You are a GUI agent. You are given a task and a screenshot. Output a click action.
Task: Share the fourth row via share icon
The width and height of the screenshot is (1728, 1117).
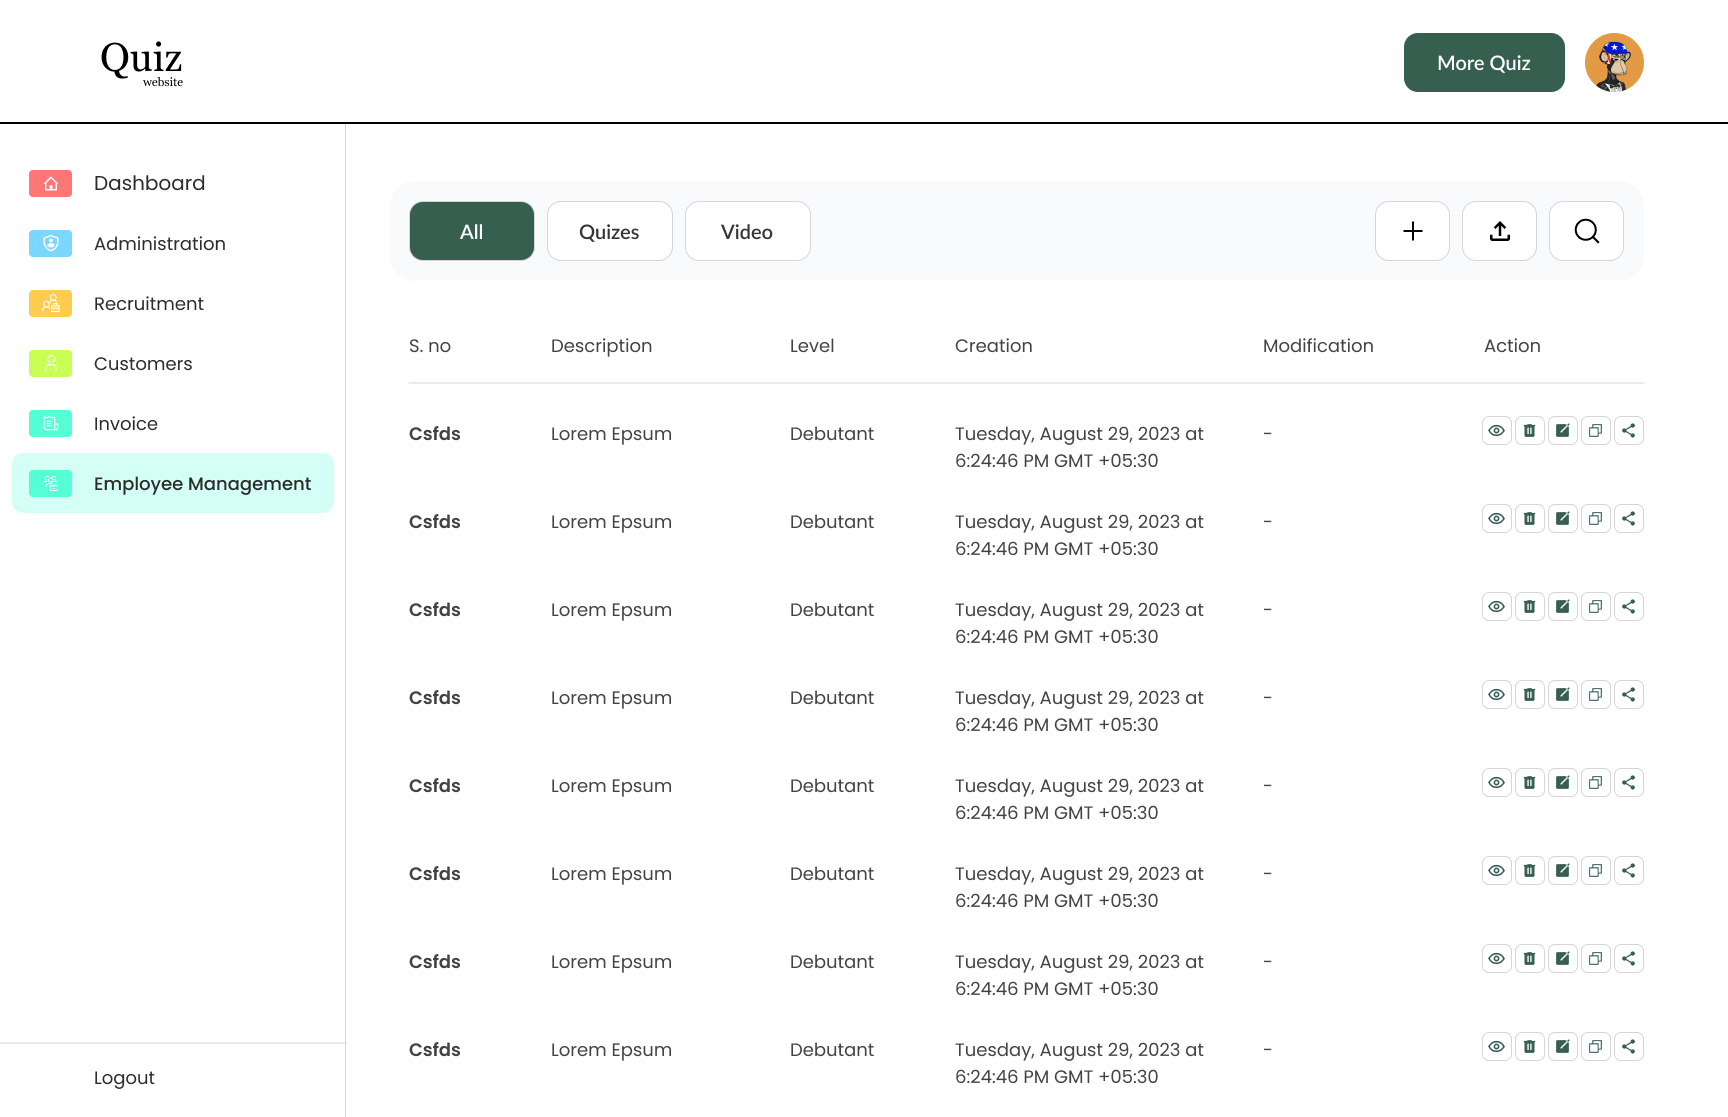(1628, 695)
